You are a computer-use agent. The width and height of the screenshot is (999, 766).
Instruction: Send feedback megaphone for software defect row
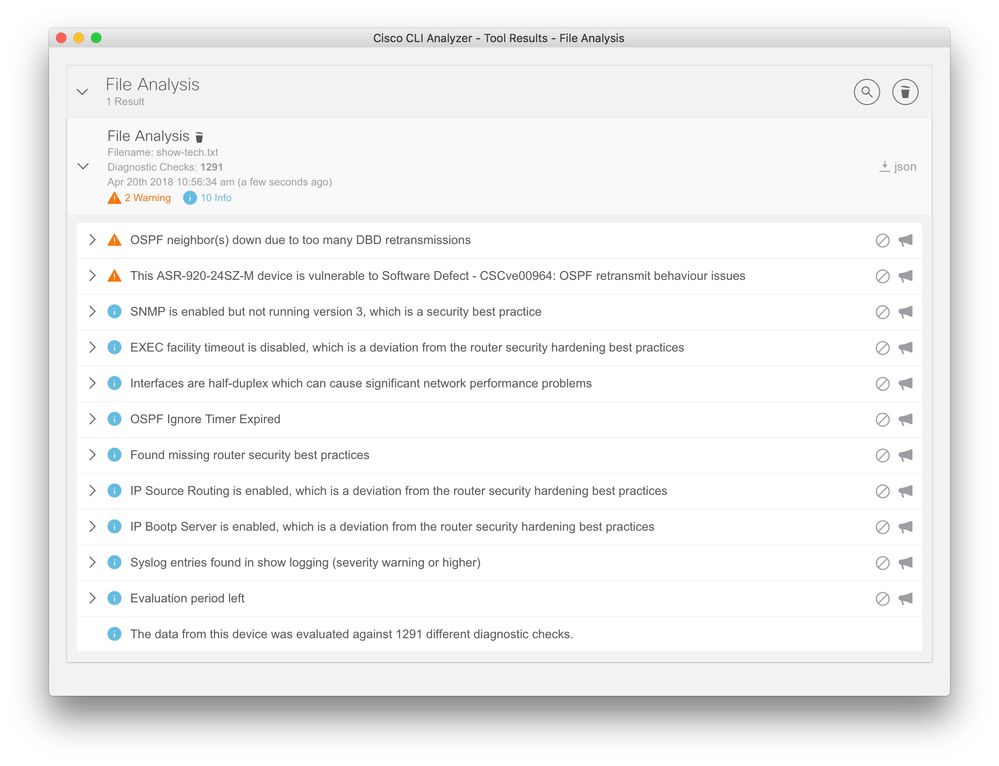coord(905,276)
